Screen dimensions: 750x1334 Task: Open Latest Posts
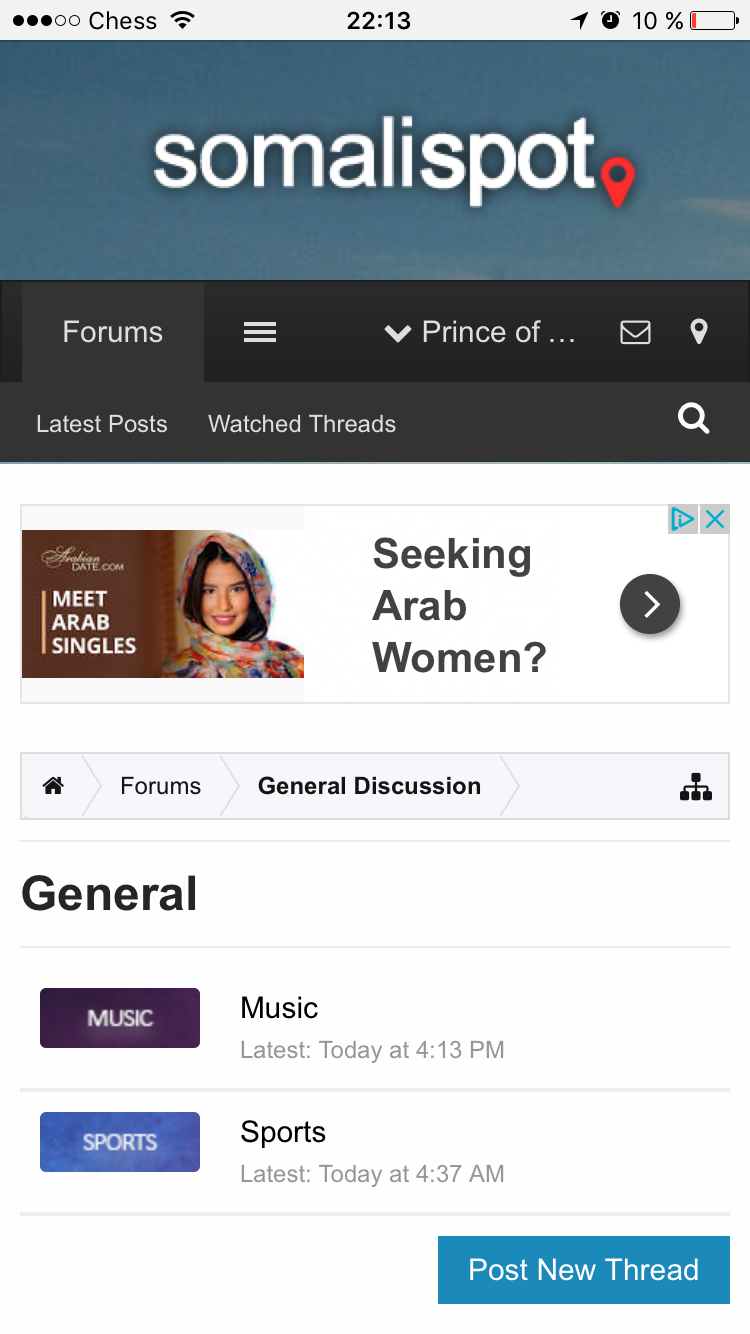click(x=102, y=424)
